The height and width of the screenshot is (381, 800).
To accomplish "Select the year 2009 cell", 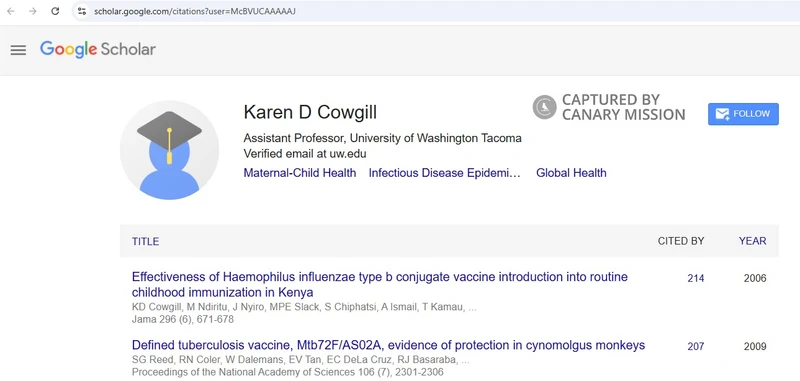I will (755, 347).
